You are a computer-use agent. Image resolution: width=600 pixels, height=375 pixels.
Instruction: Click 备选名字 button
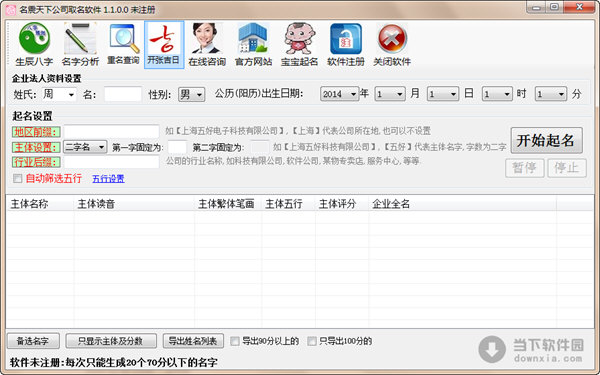pos(33,341)
